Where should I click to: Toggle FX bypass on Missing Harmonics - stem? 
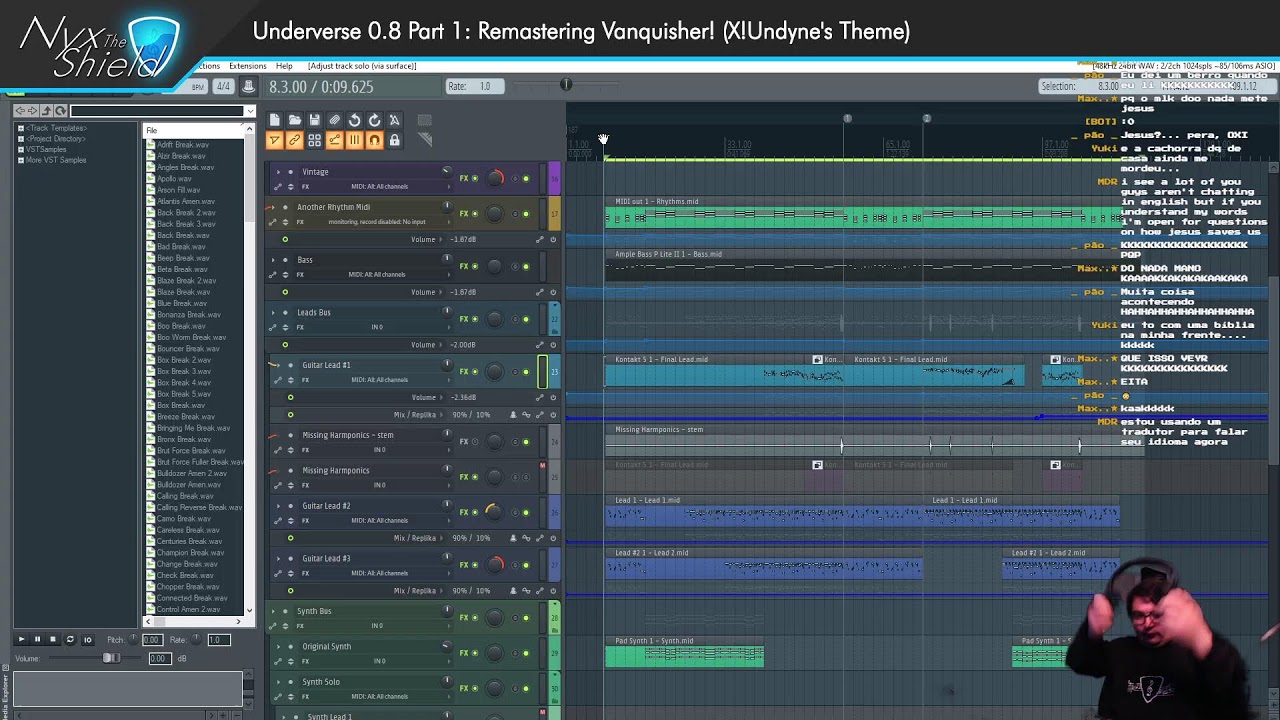(x=475, y=442)
